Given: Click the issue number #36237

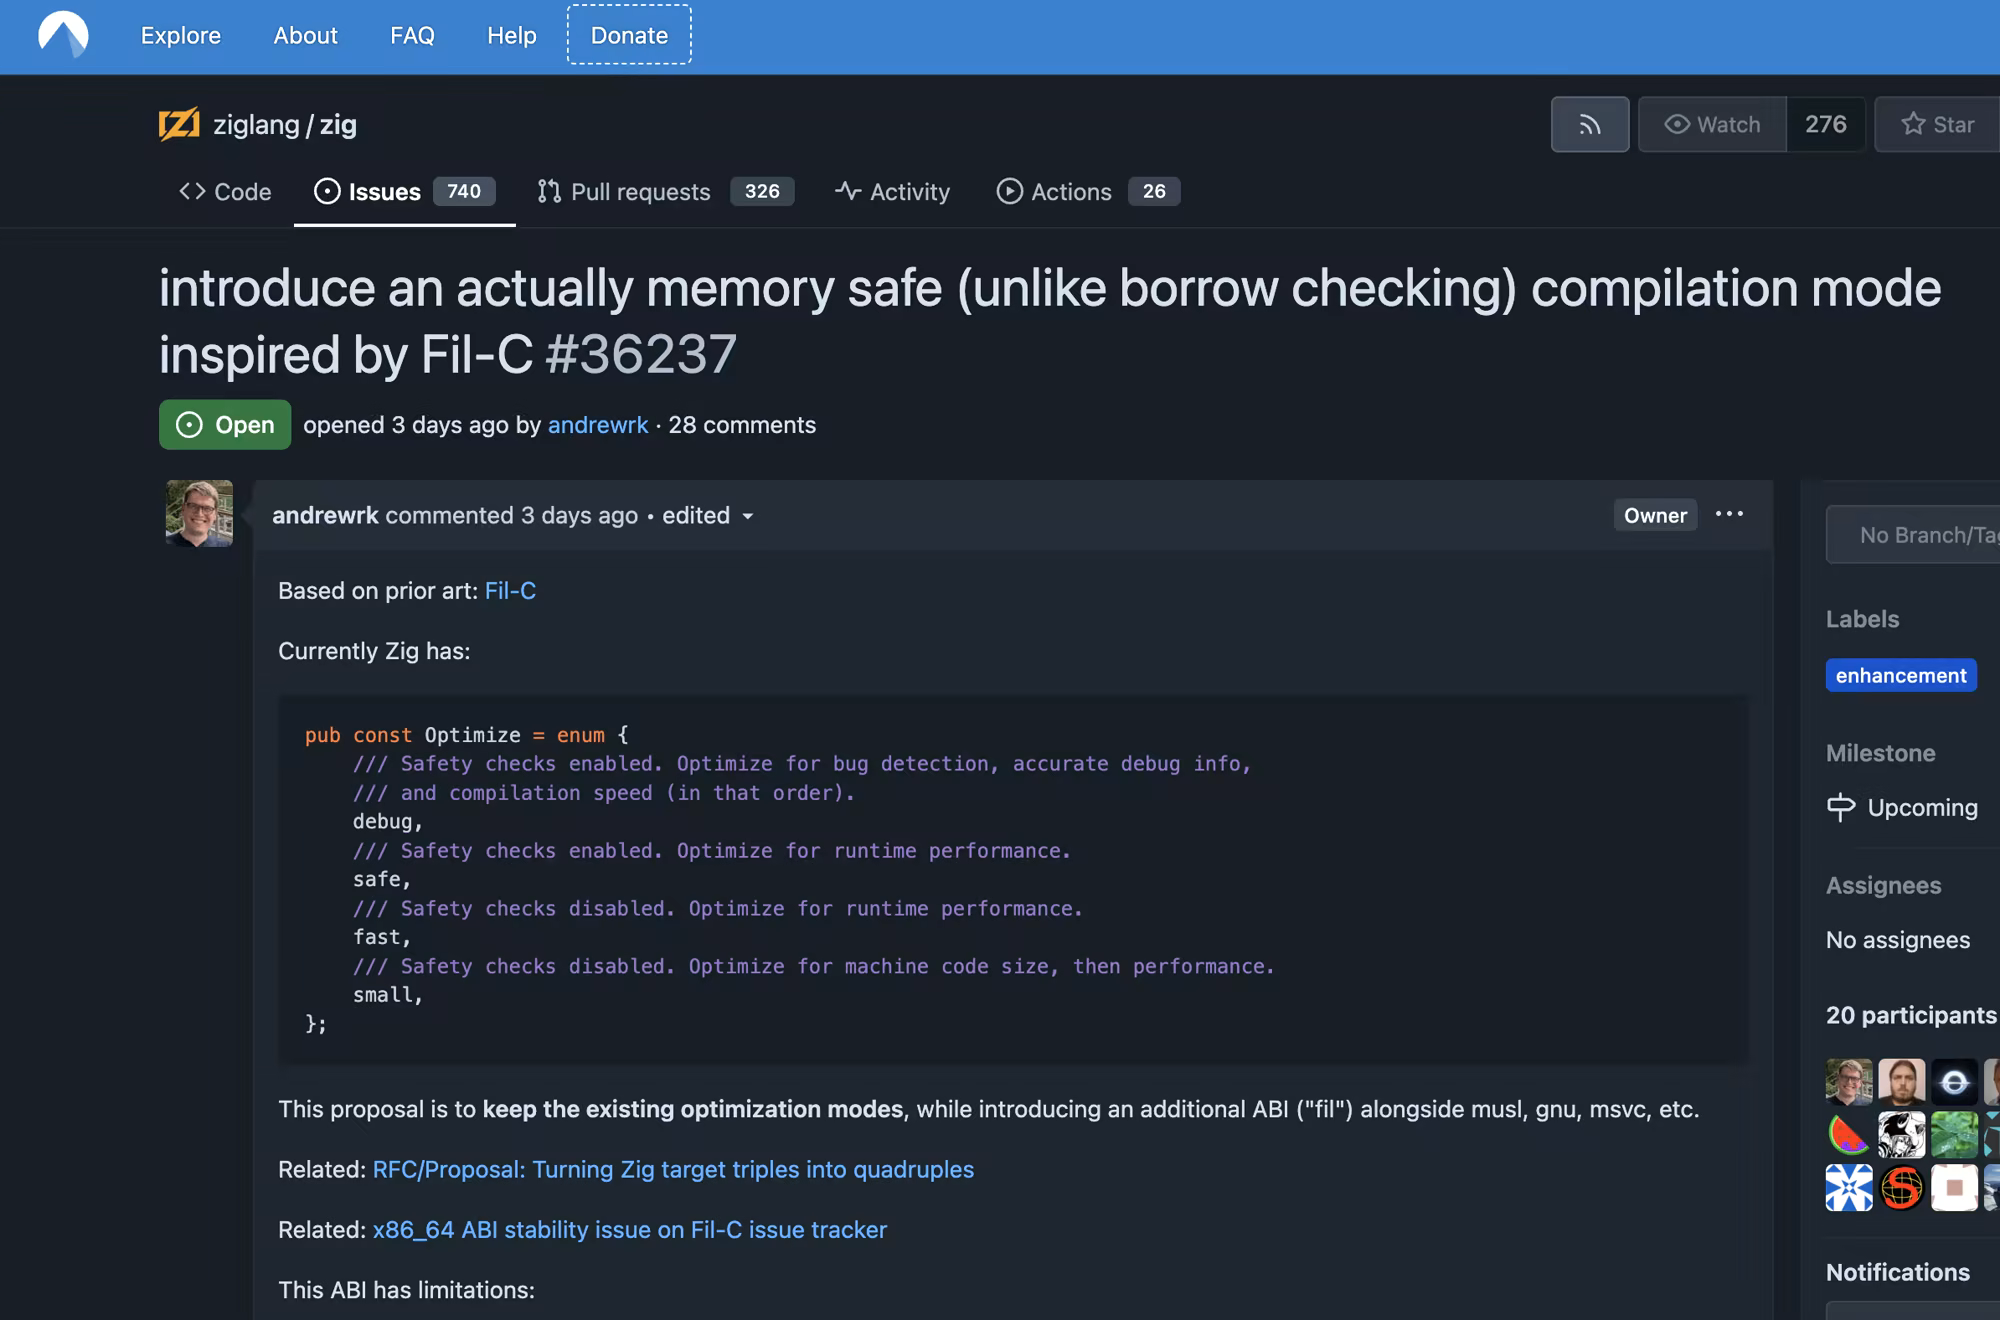Looking at the screenshot, I should tap(641, 354).
